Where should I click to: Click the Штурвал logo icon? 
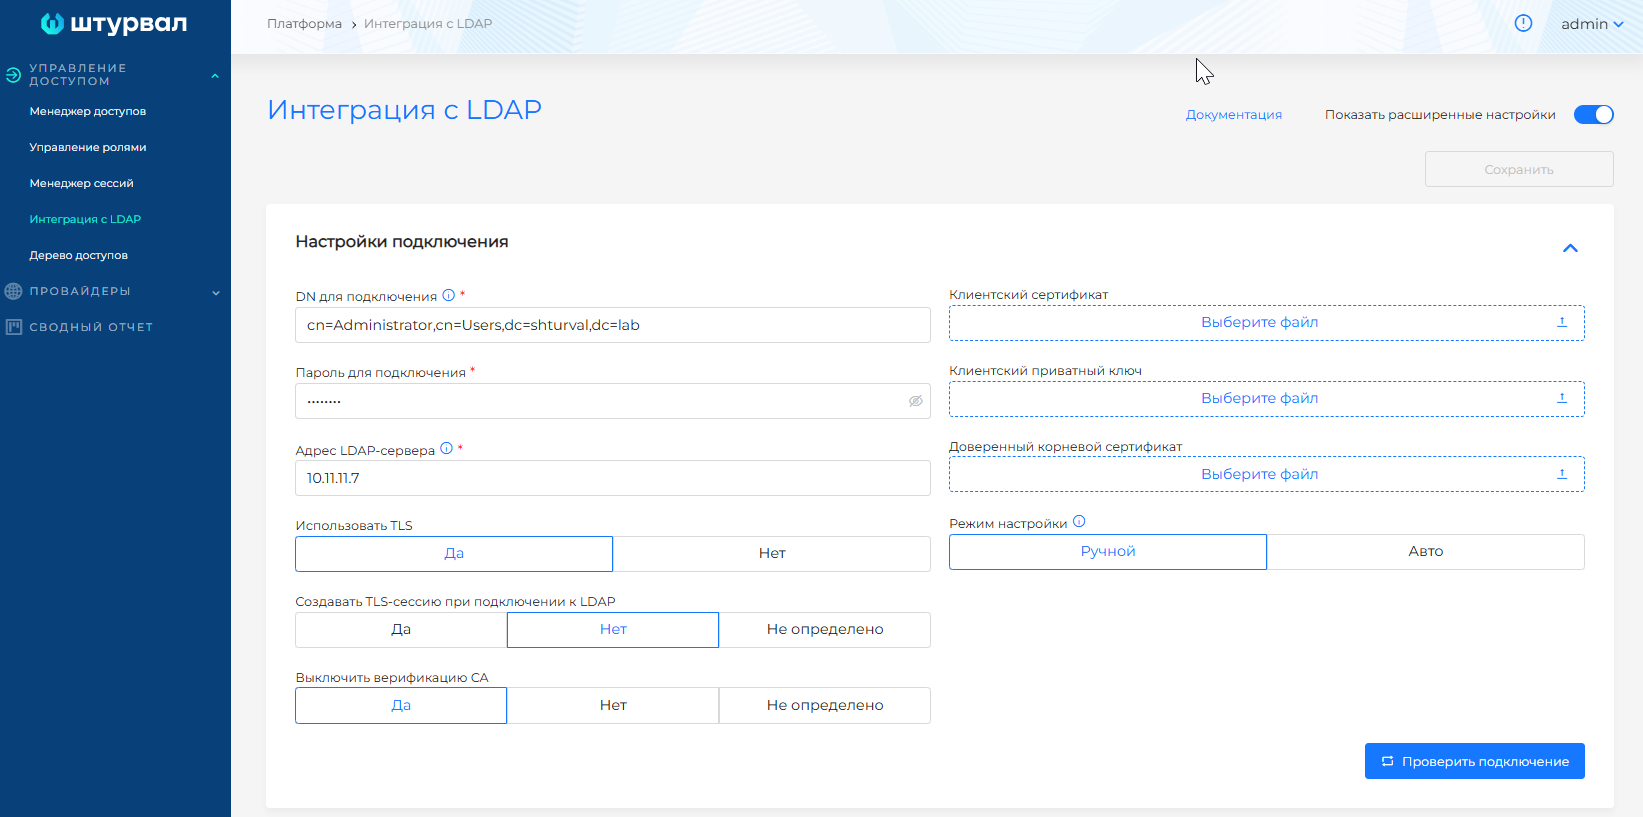[52, 24]
